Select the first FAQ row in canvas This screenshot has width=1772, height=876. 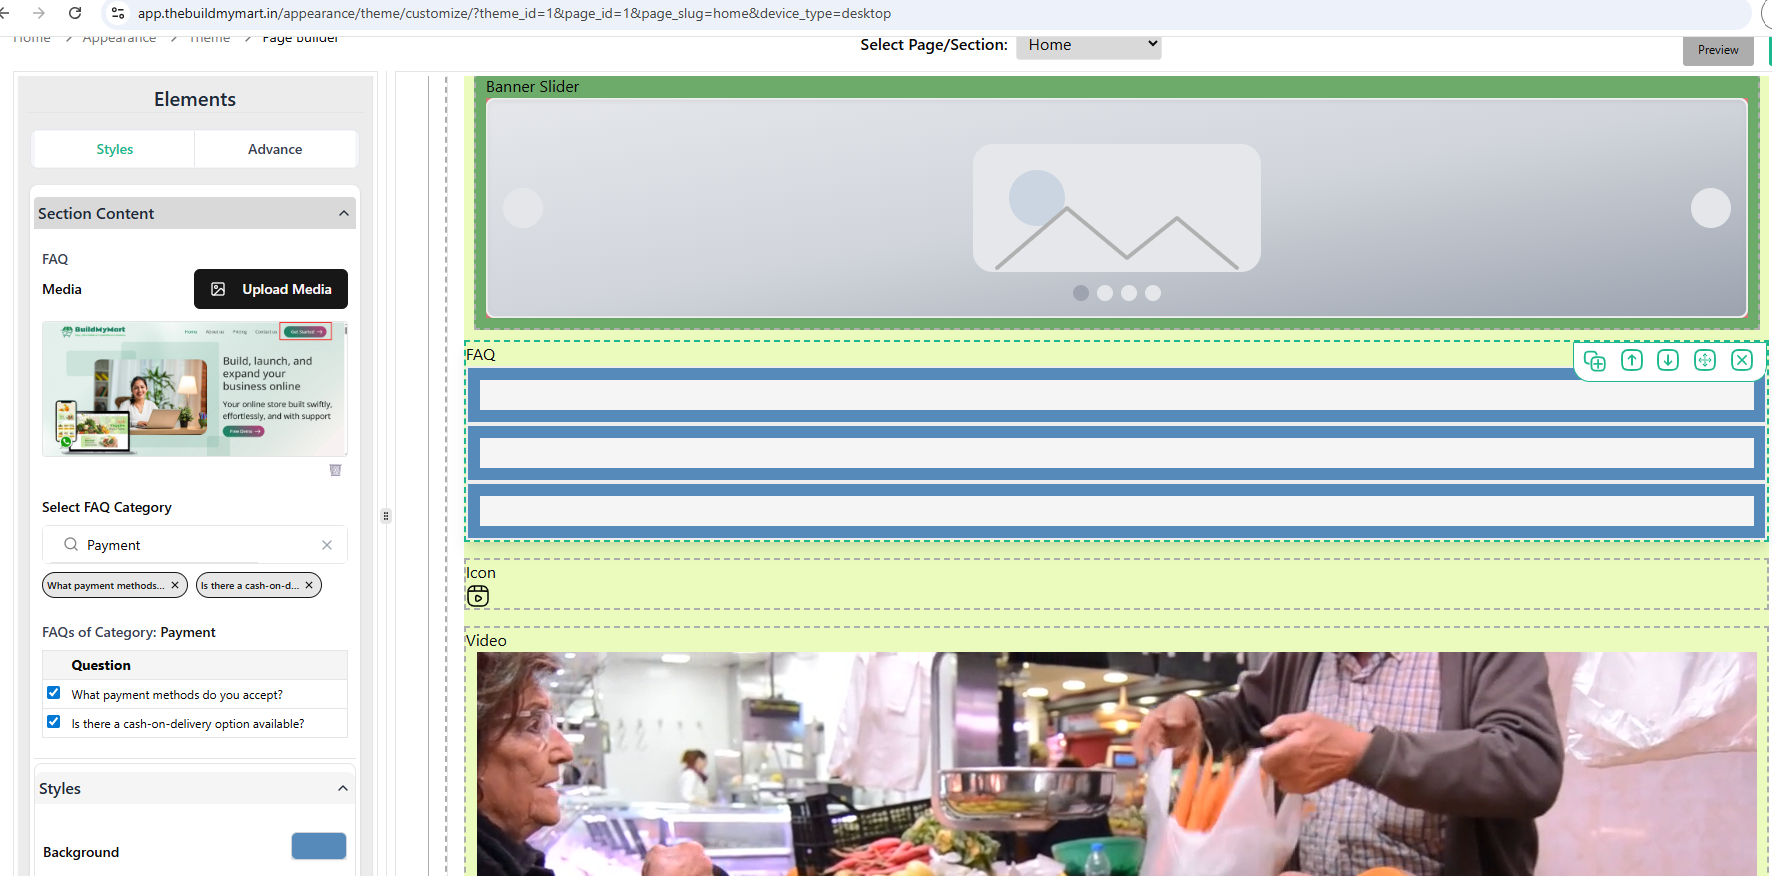(1116, 395)
